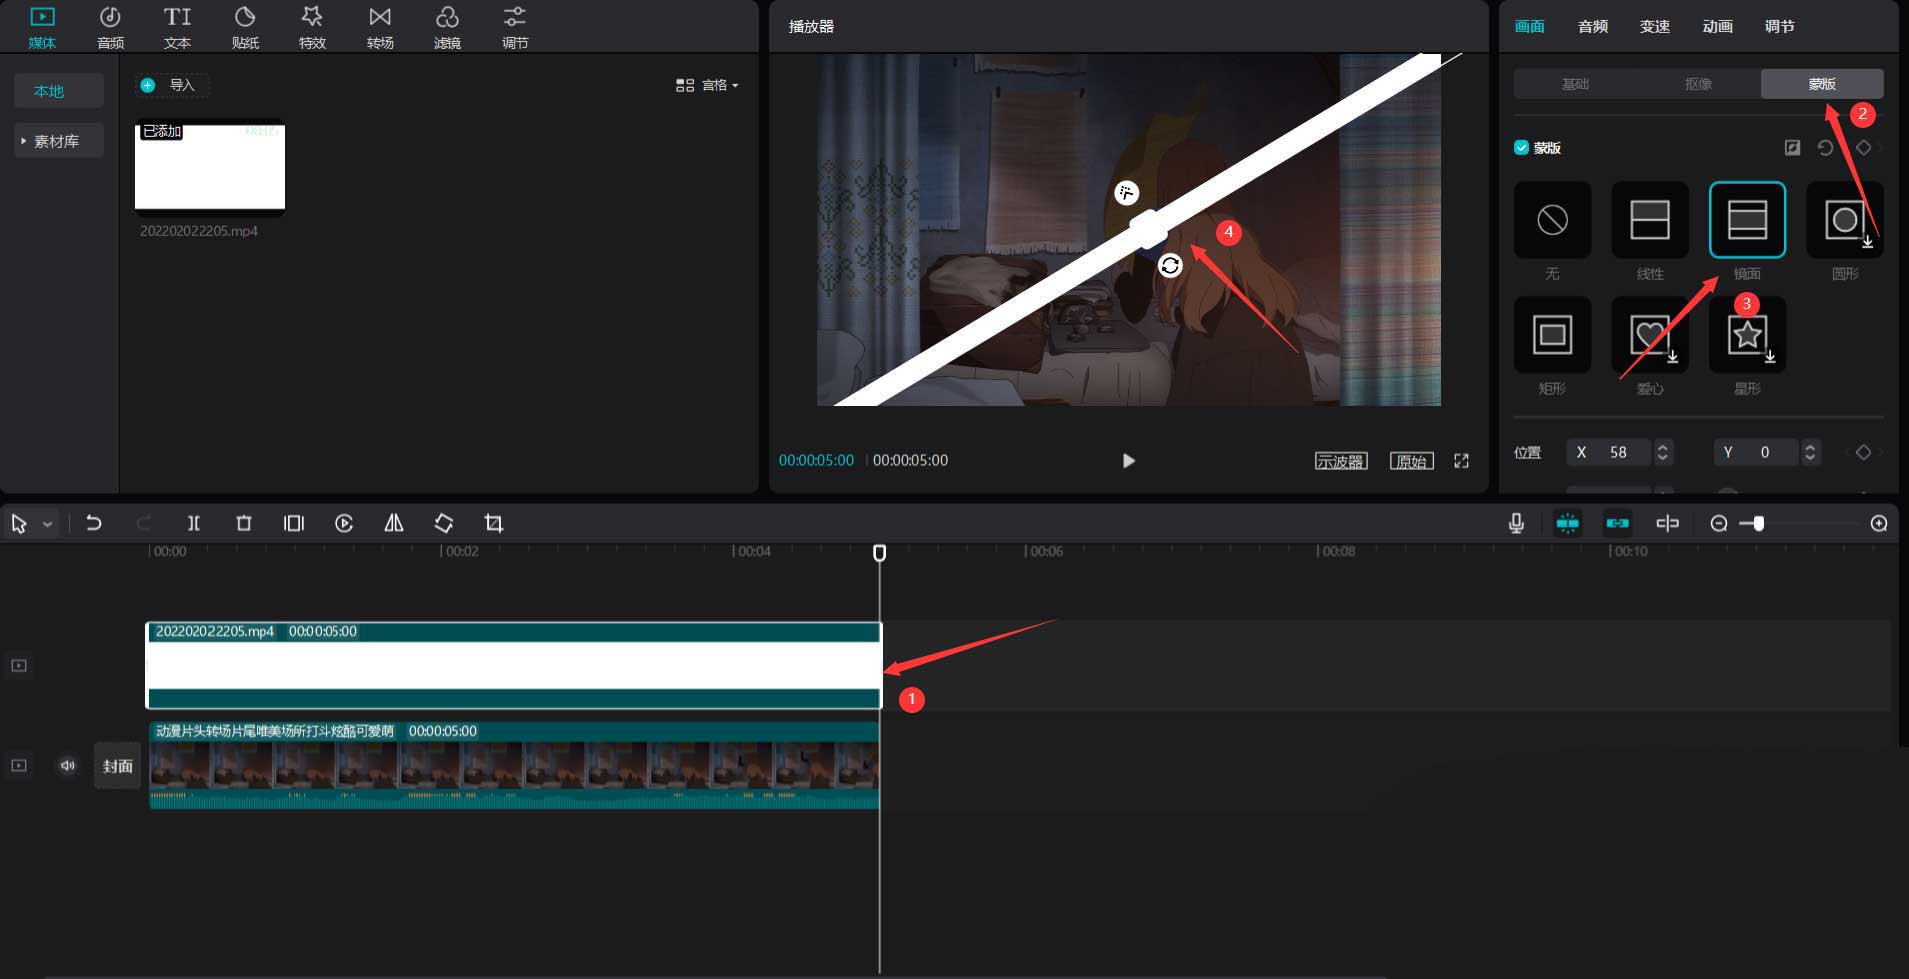Open the selection tool mode dropdown
1909x979 pixels.
47,524
